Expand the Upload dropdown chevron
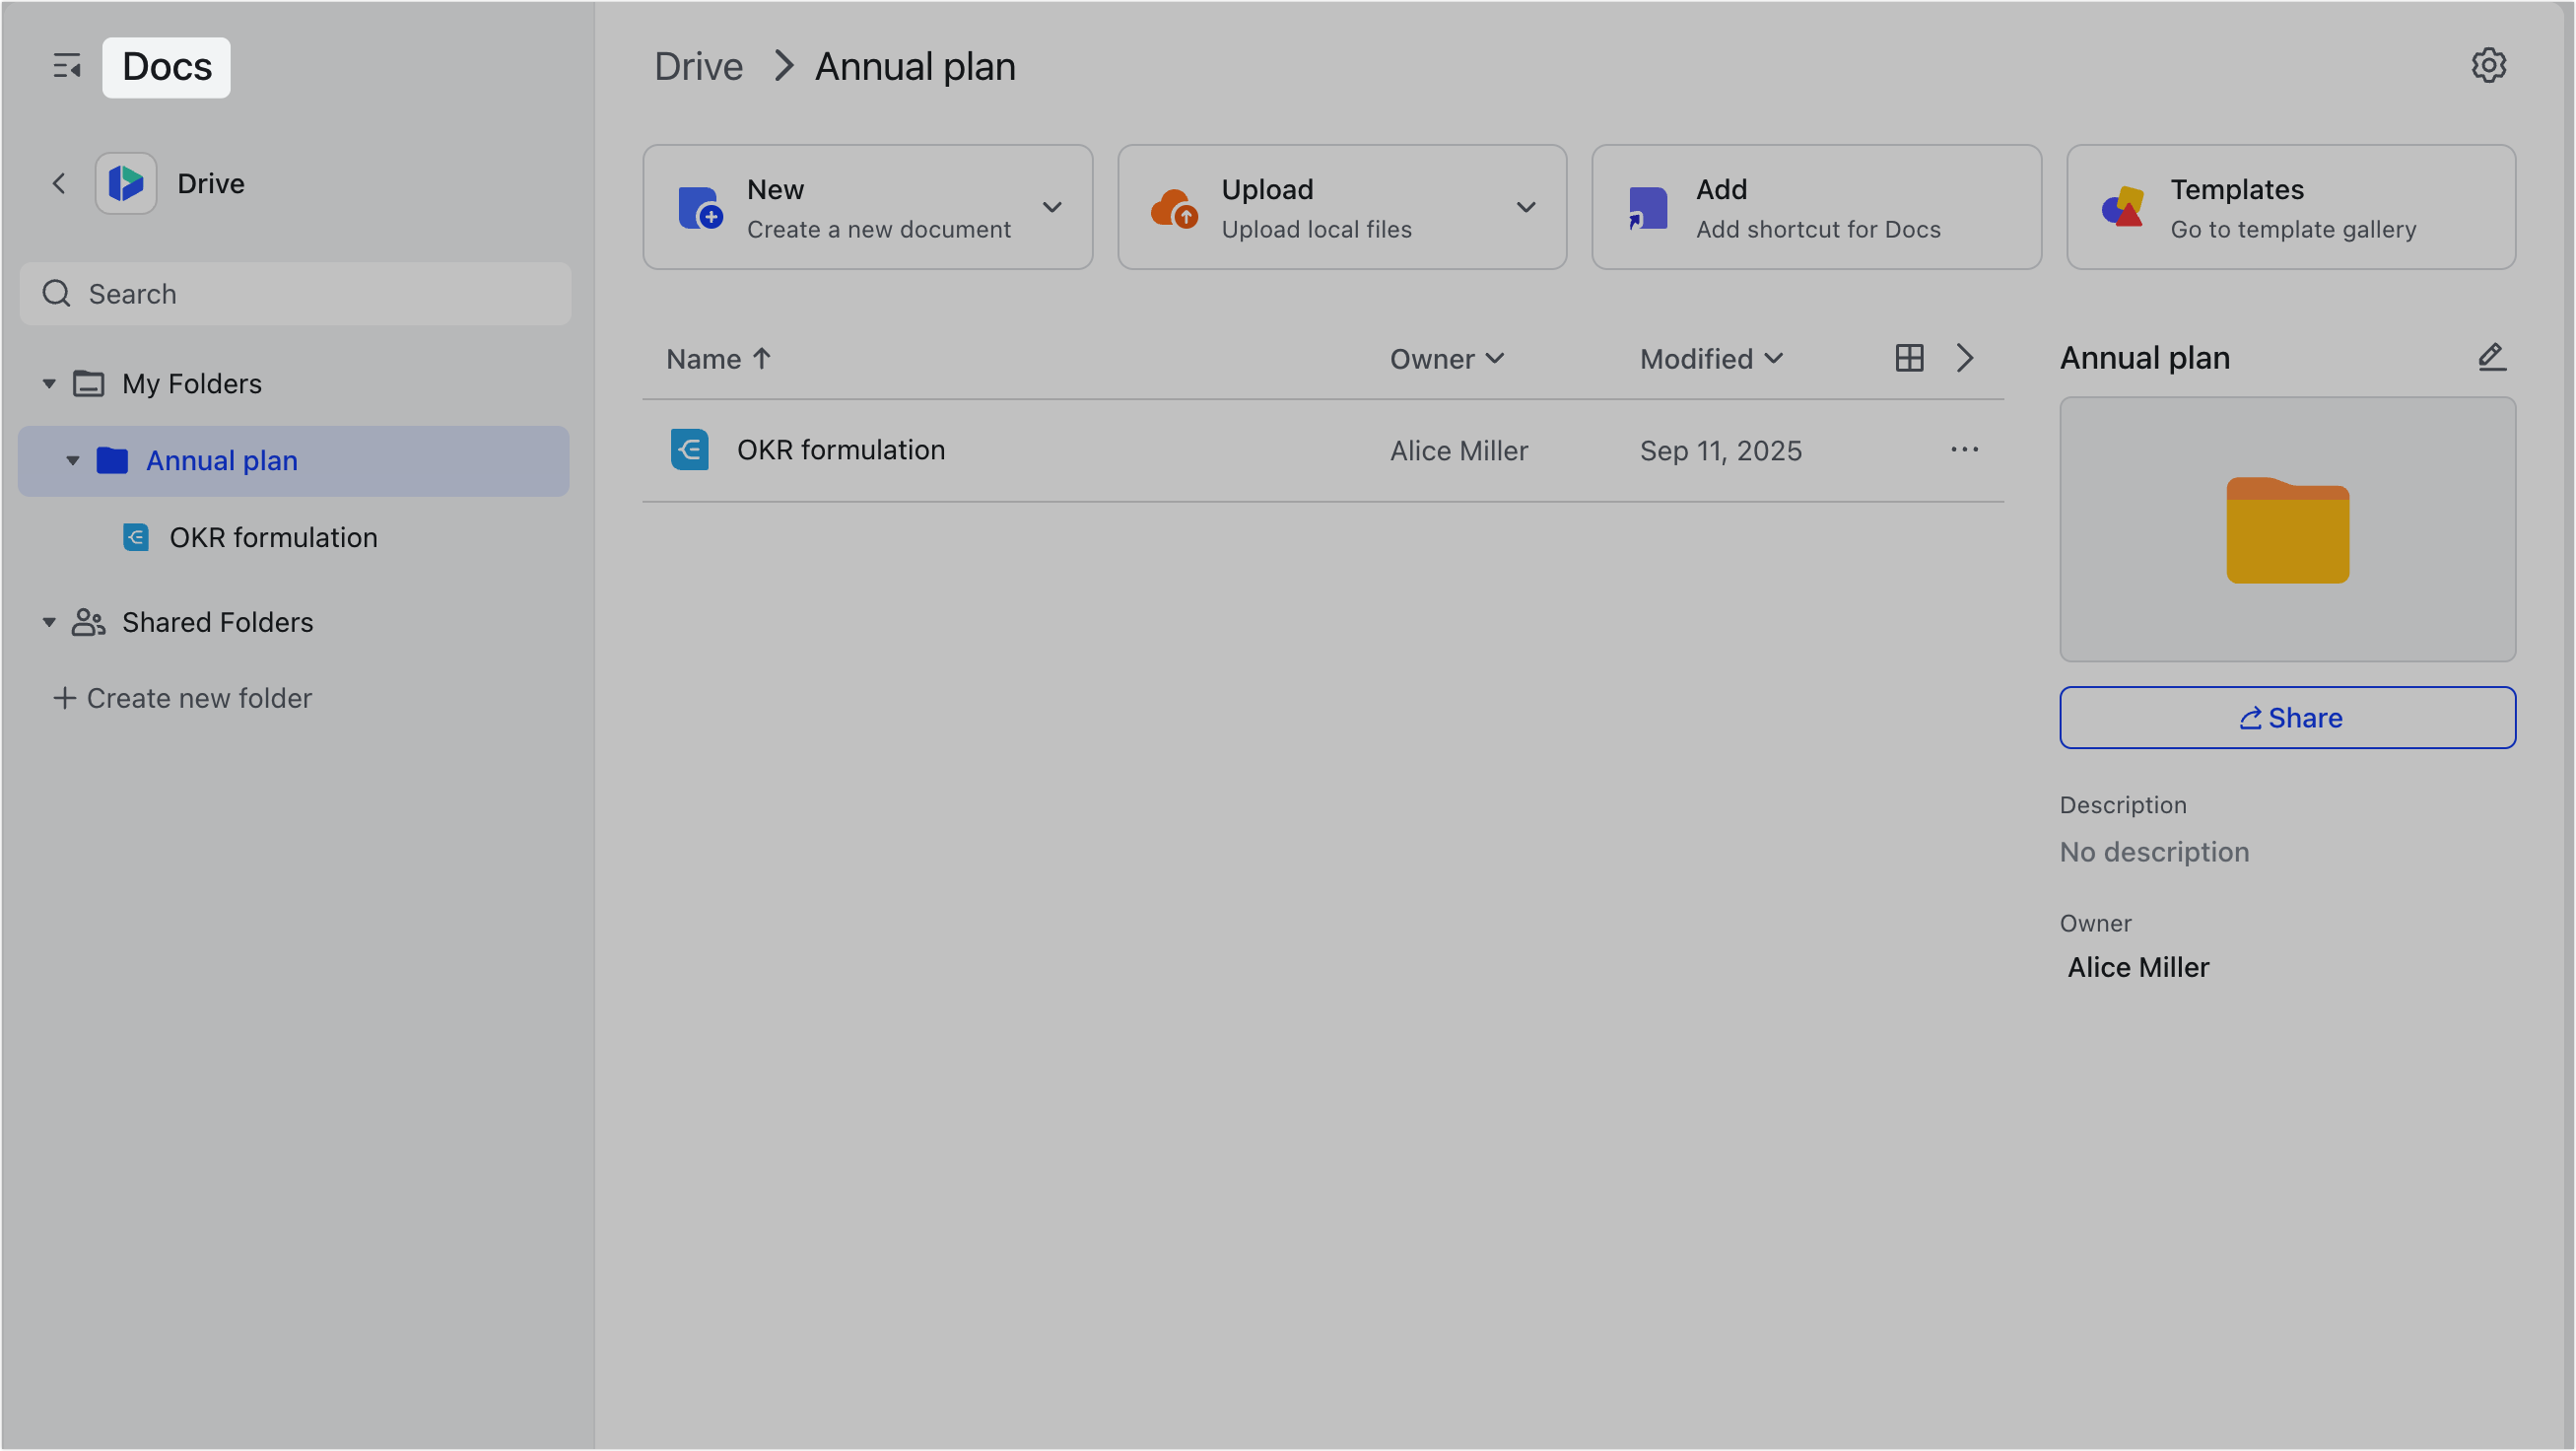 click(1526, 208)
